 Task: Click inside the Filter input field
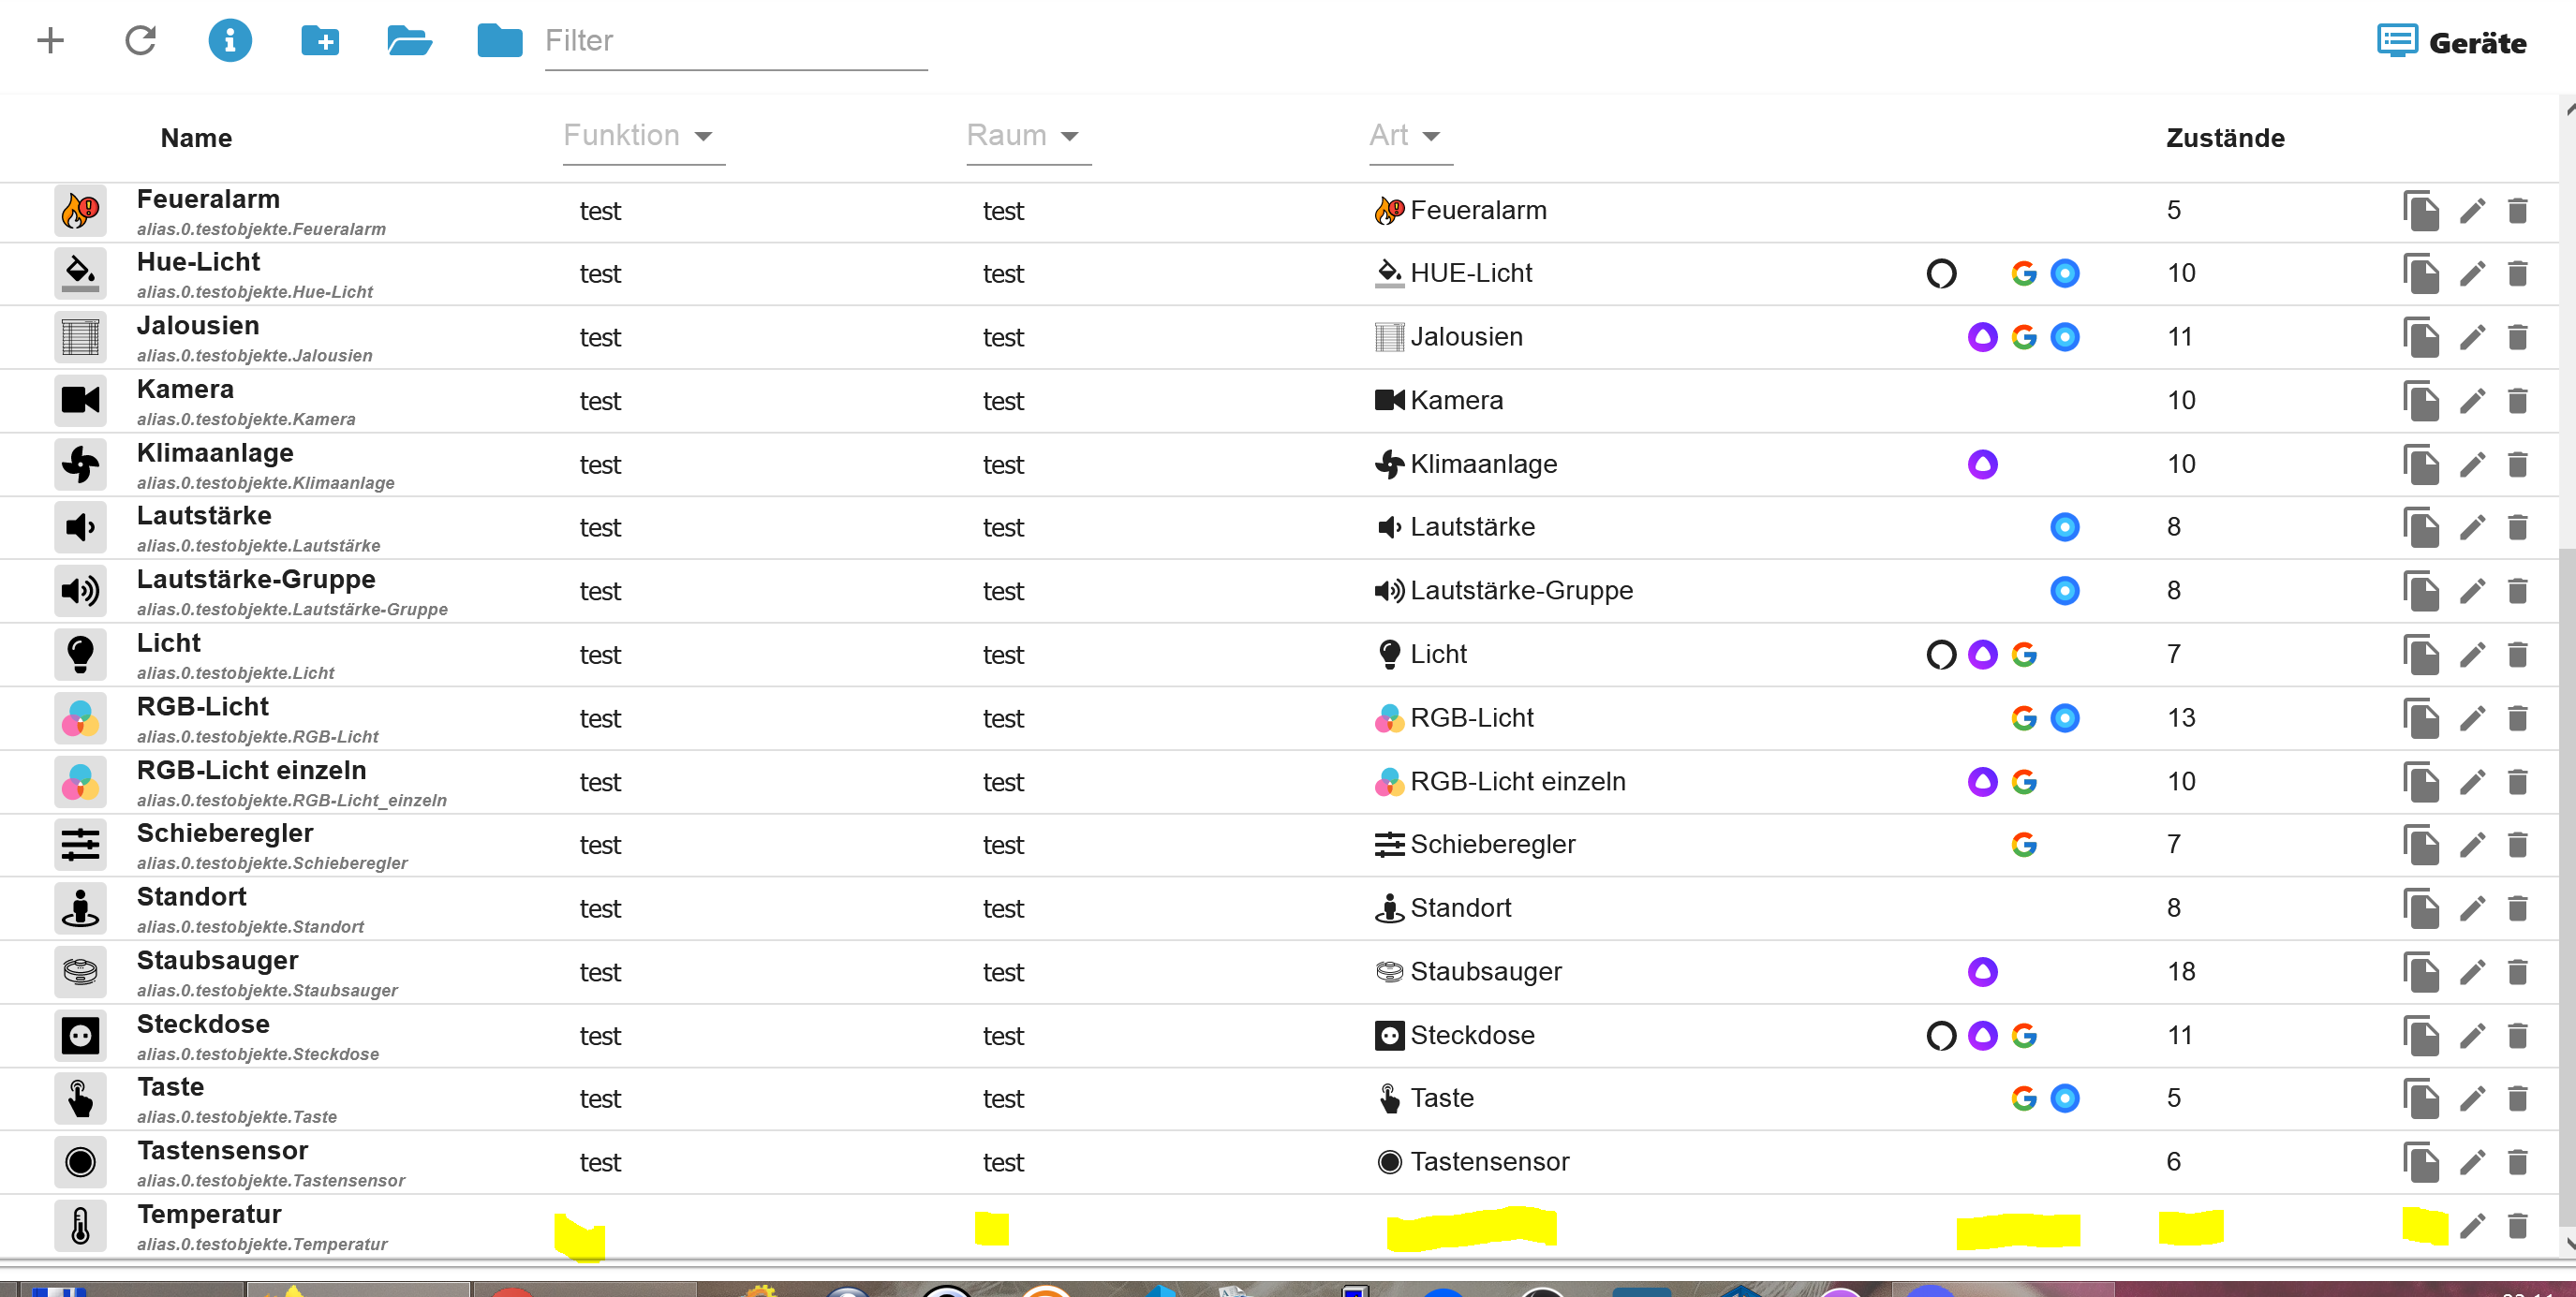[735, 41]
